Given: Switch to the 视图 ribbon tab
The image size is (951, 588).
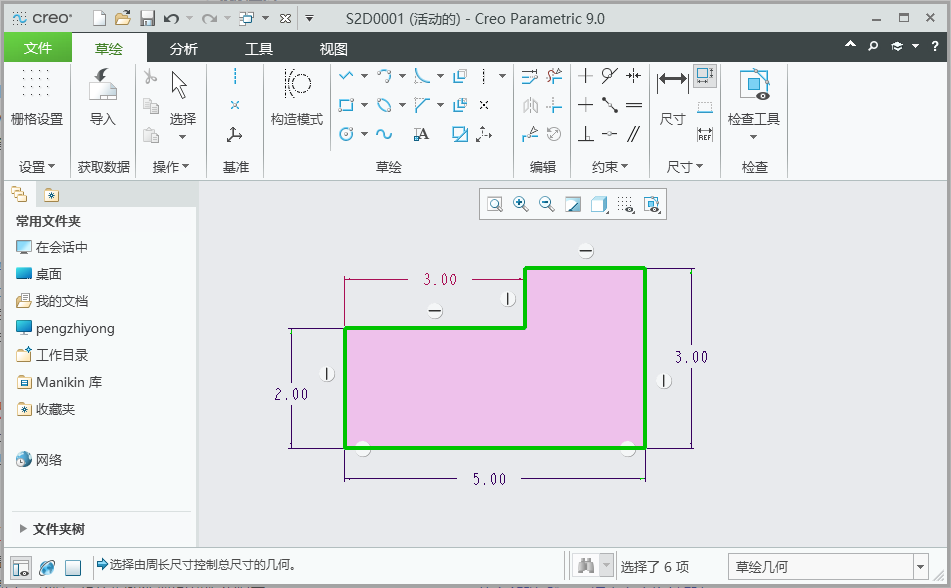Looking at the screenshot, I should tap(333, 49).
